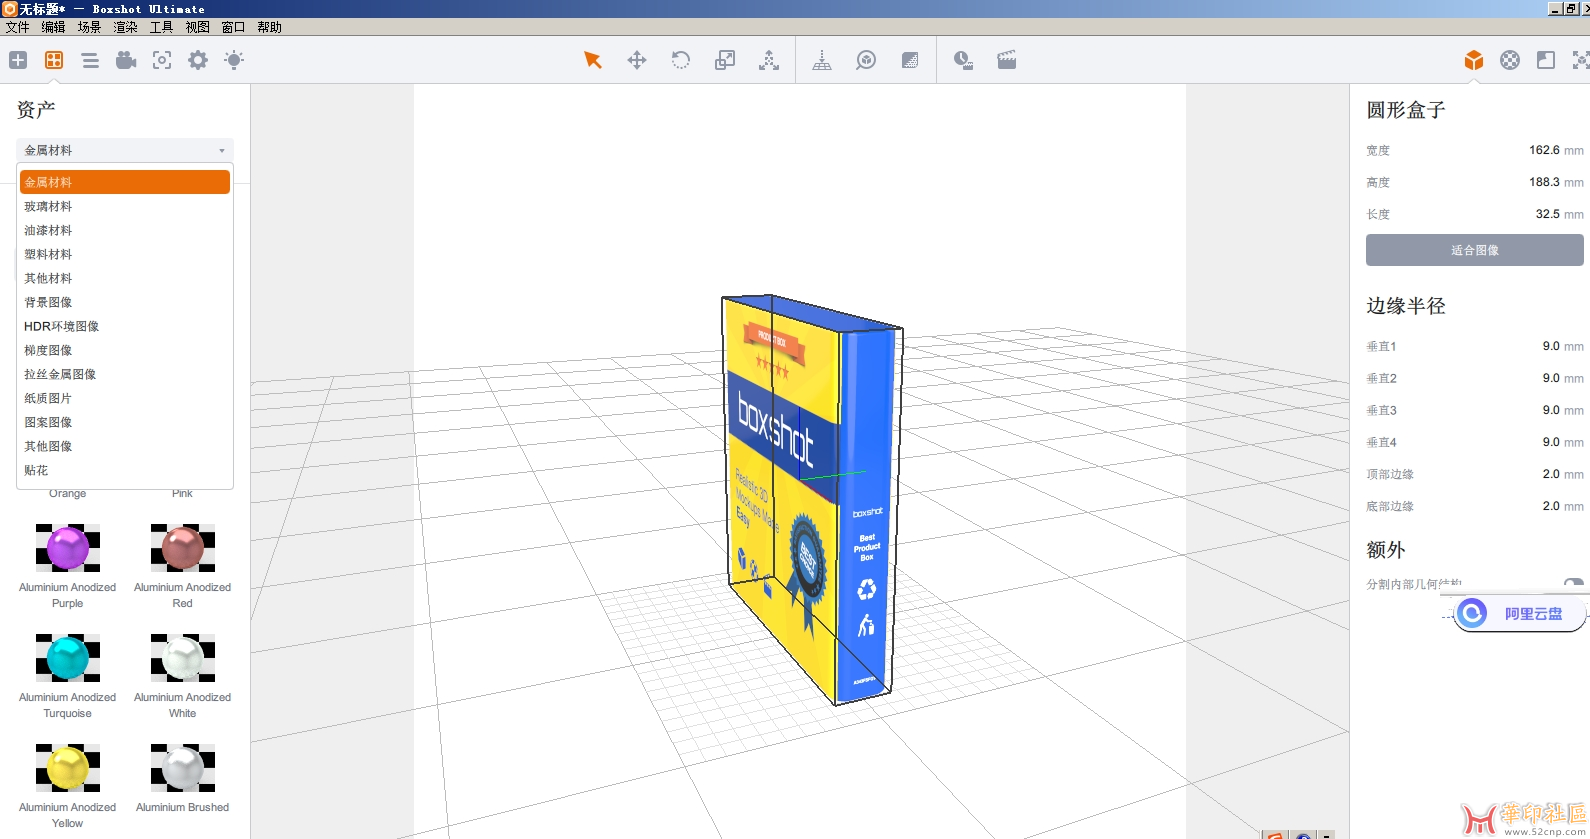Choose 塑料材料 from the list
The width and height of the screenshot is (1590, 839).
pos(125,254)
